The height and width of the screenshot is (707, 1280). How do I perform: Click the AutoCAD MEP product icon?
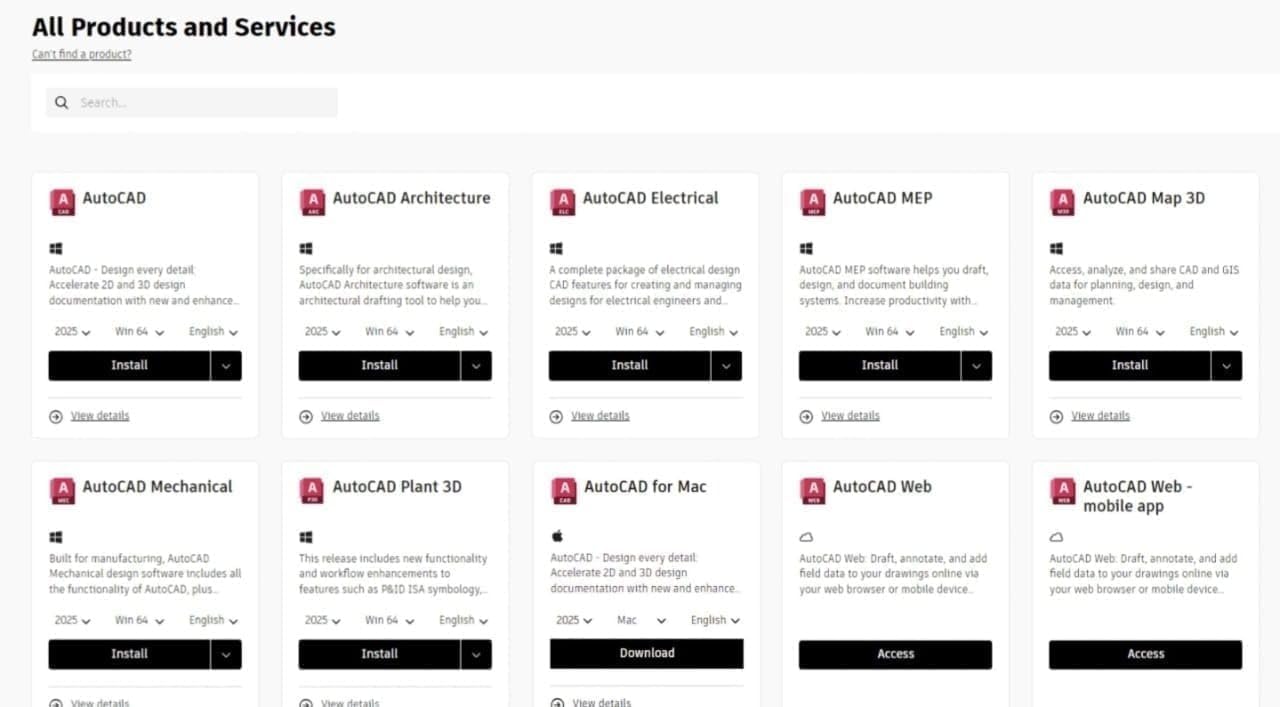(x=812, y=202)
